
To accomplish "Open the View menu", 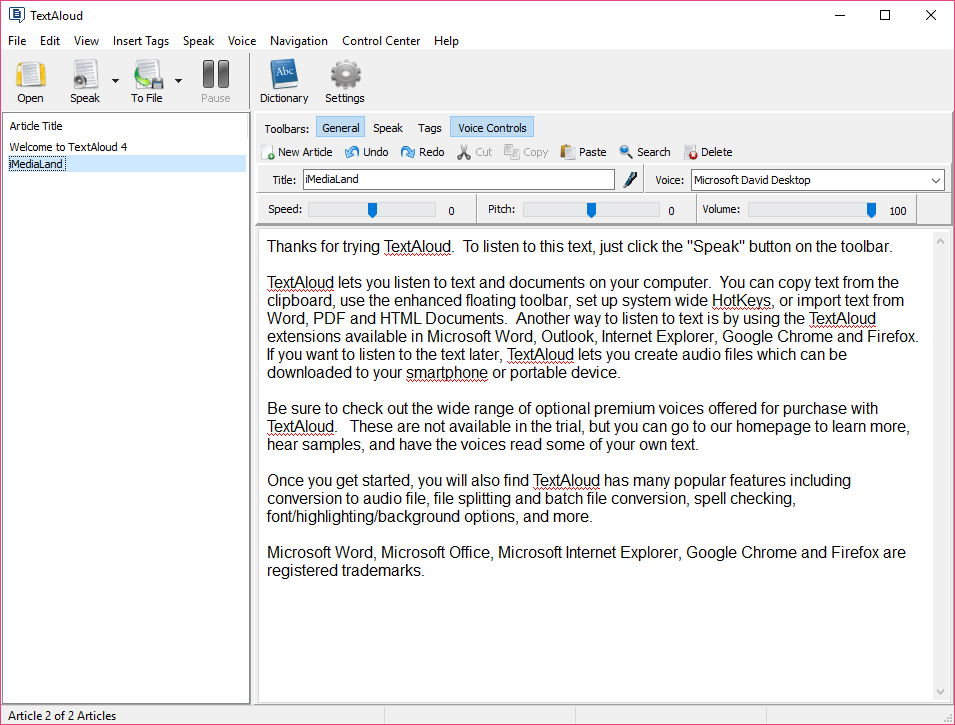I will 86,41.
